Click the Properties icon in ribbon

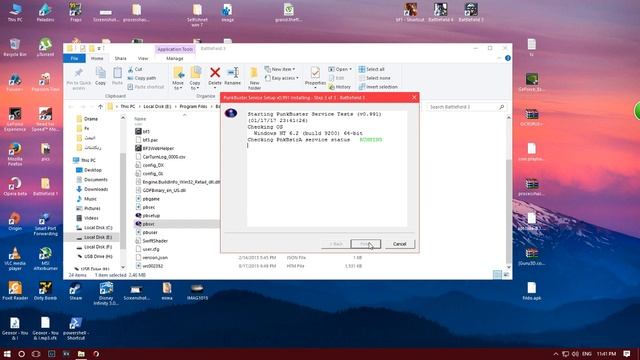315,73
